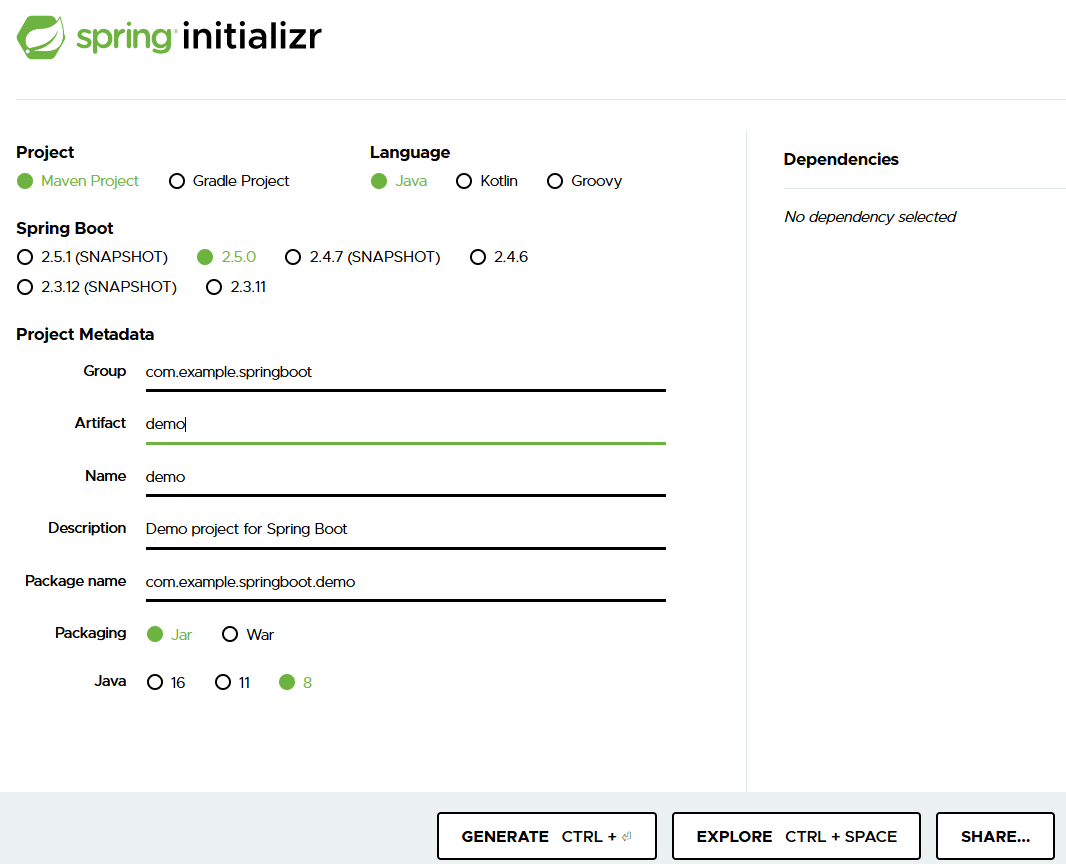
Task: Choose Kotlin as the language
Action: (x=487, y=181)
